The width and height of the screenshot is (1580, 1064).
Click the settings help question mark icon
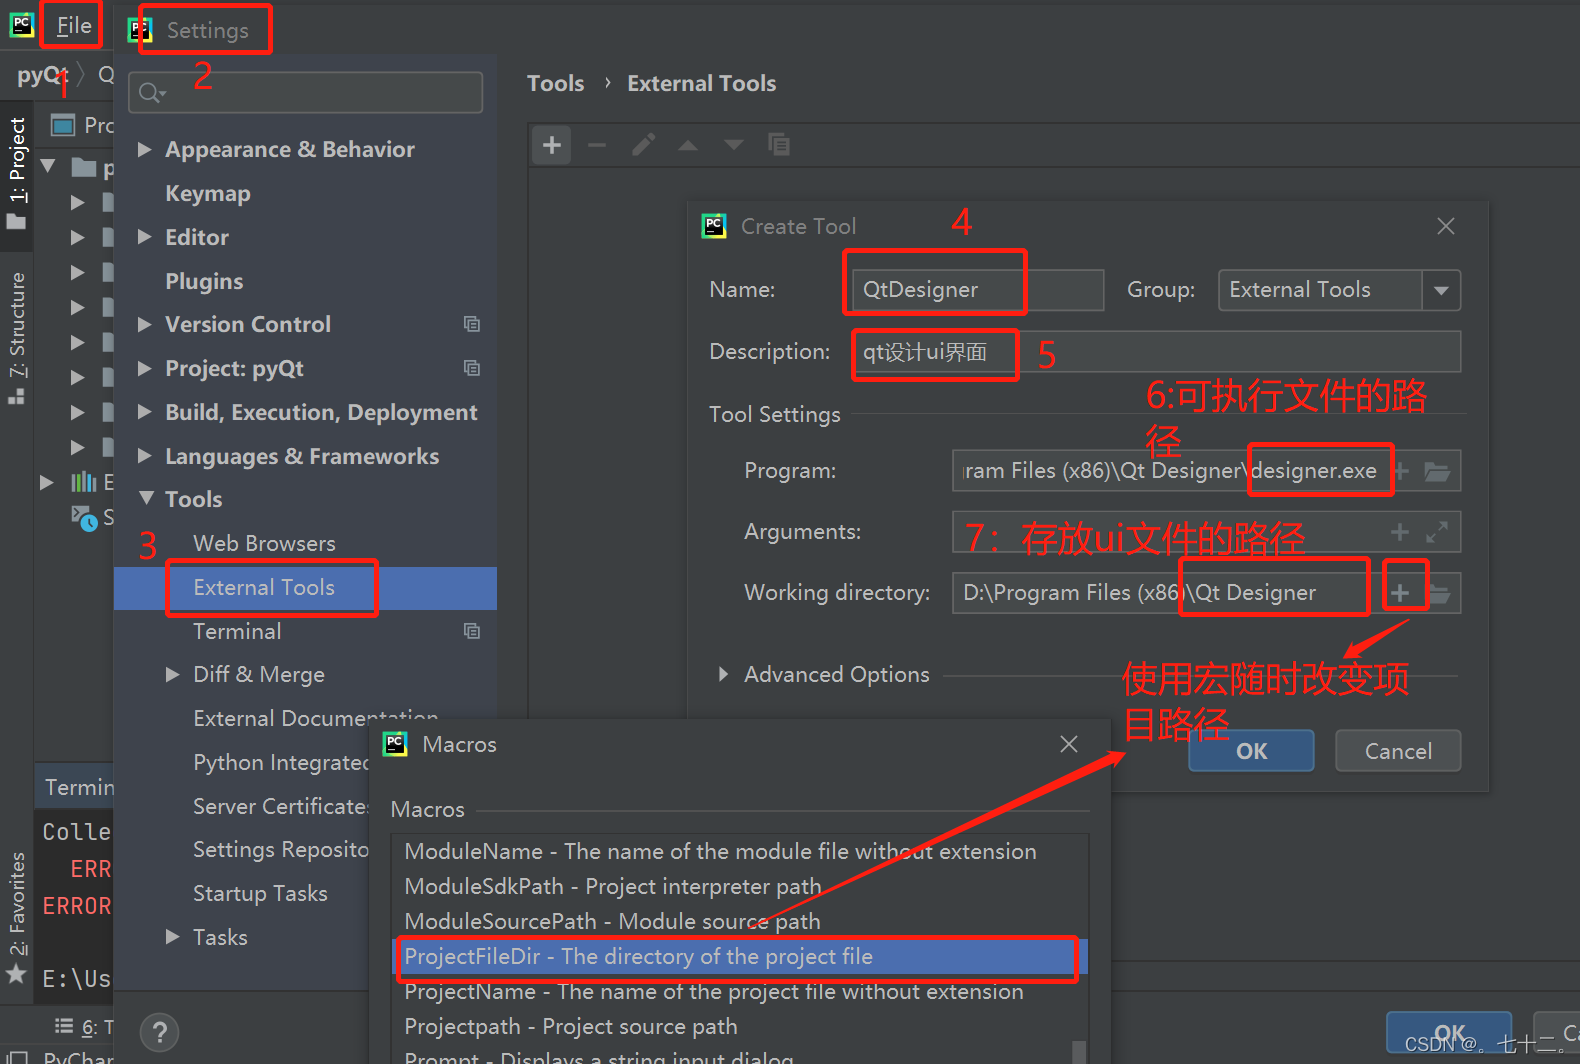(160, 1033)
